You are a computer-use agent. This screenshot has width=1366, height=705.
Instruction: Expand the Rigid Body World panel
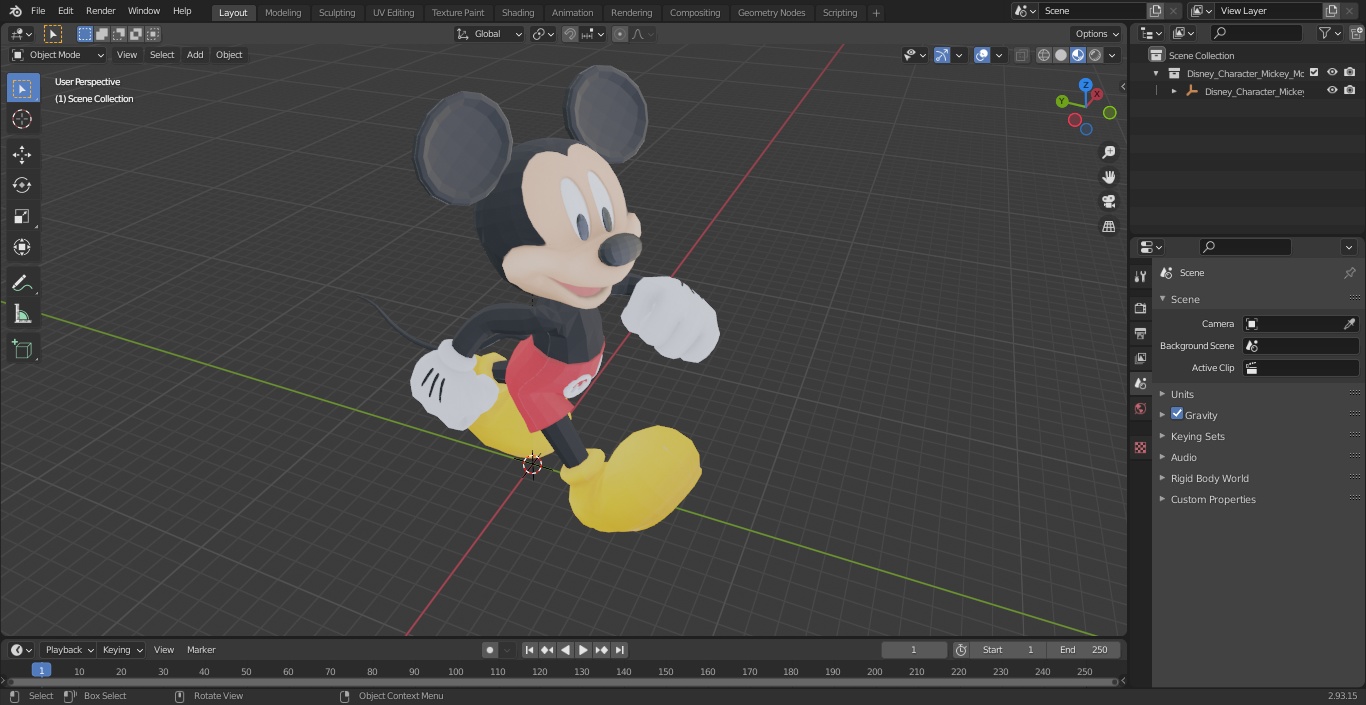click(x=1209, y=478)
